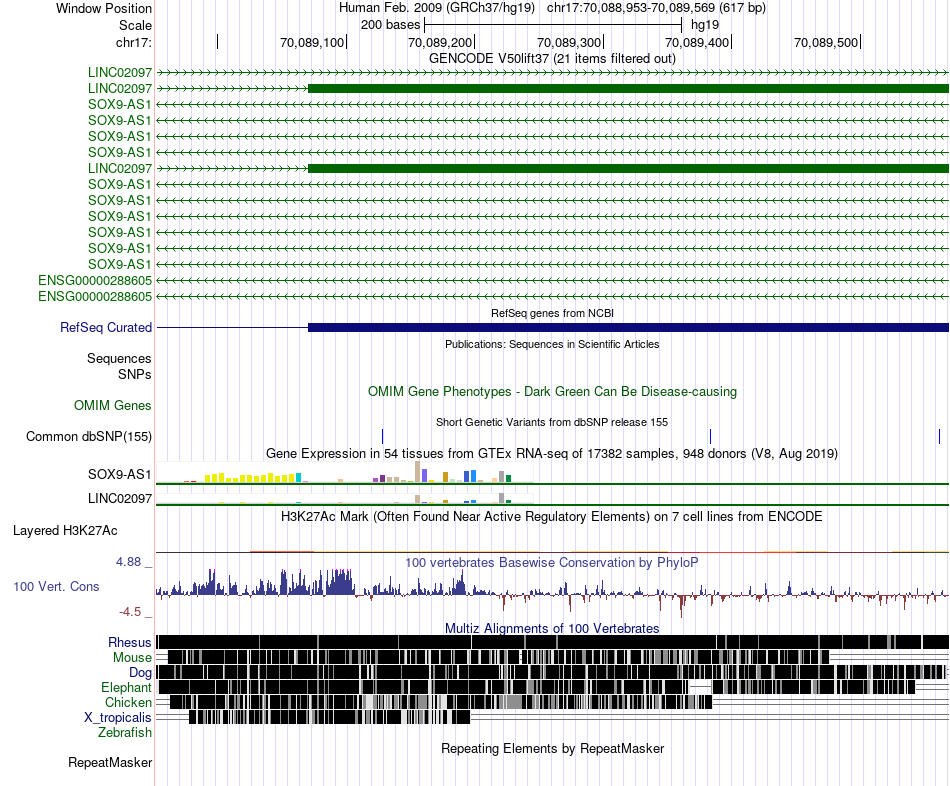Click the Rhesus alignment label

tap(130, 642)
